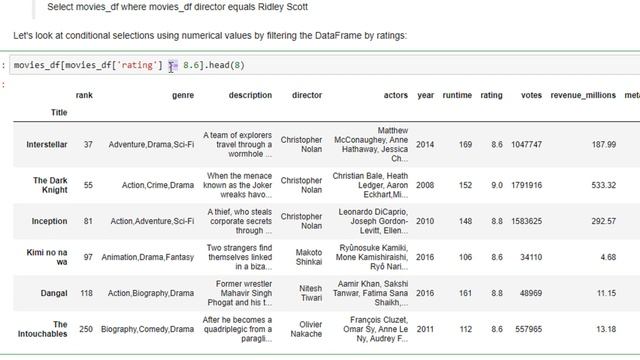Screen dimensions: 640x360
Task: Click revenue value 292.57
Action: click(604, 221)
